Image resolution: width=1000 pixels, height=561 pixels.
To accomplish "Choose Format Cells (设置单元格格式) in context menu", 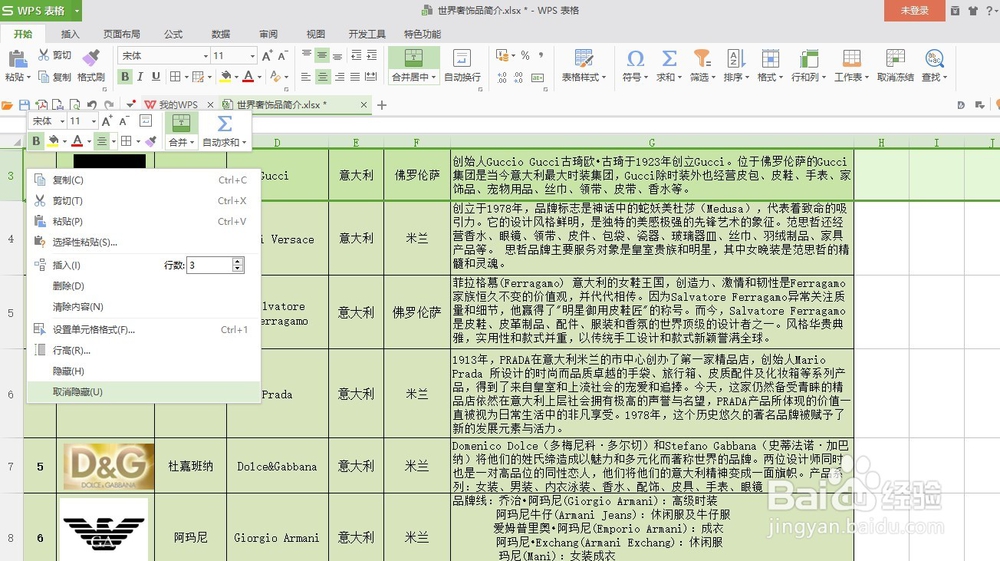I will coord(144,330).
